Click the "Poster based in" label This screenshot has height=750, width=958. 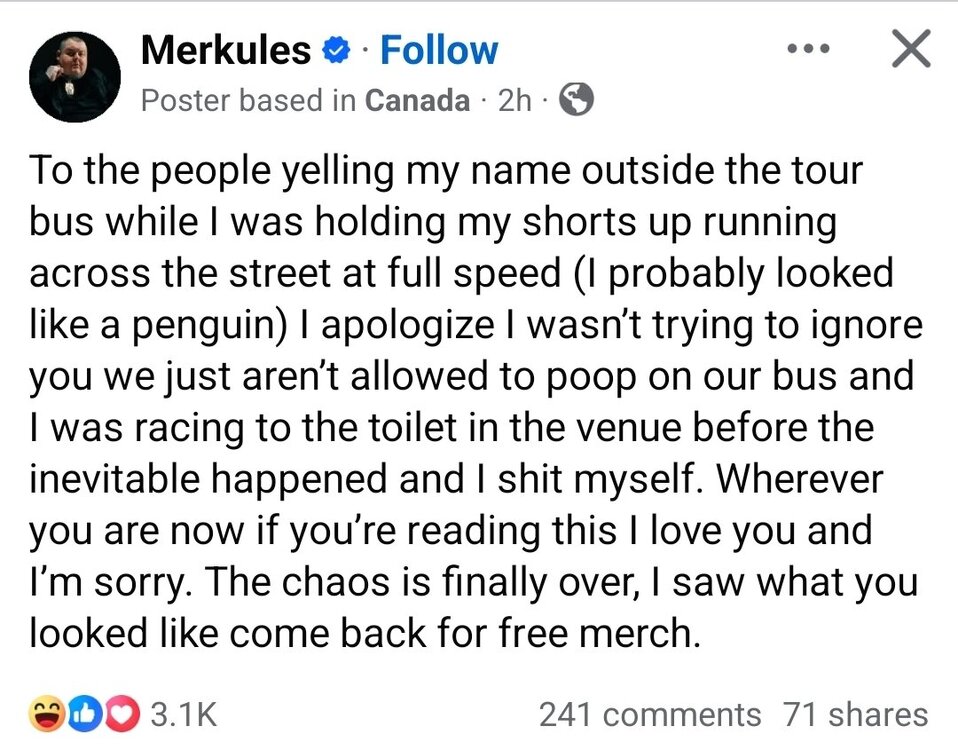pos(249,100)
